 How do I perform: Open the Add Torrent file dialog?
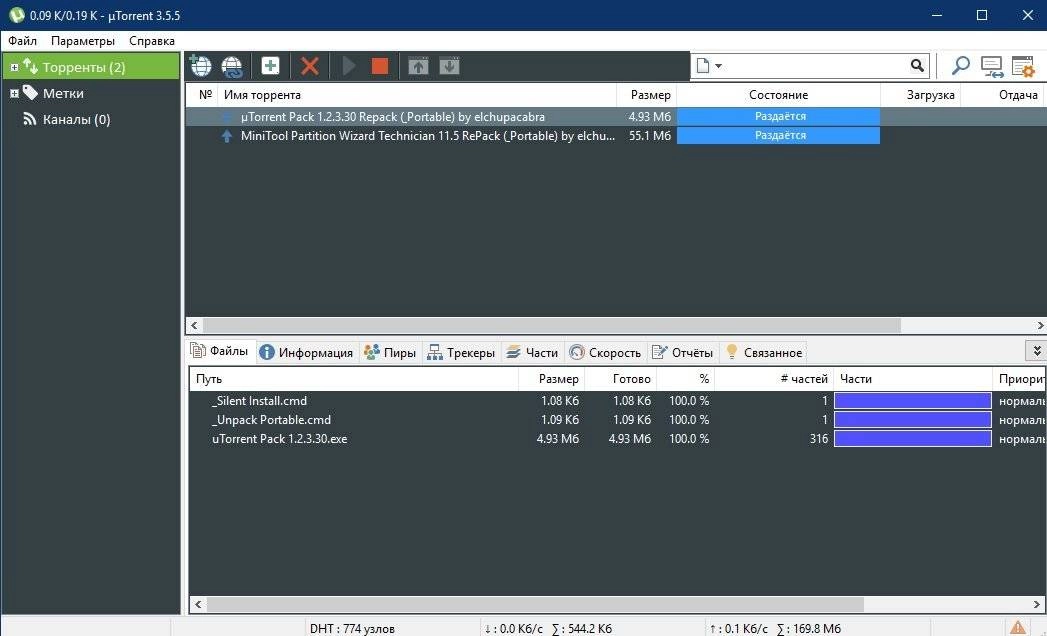click(270, 65)
